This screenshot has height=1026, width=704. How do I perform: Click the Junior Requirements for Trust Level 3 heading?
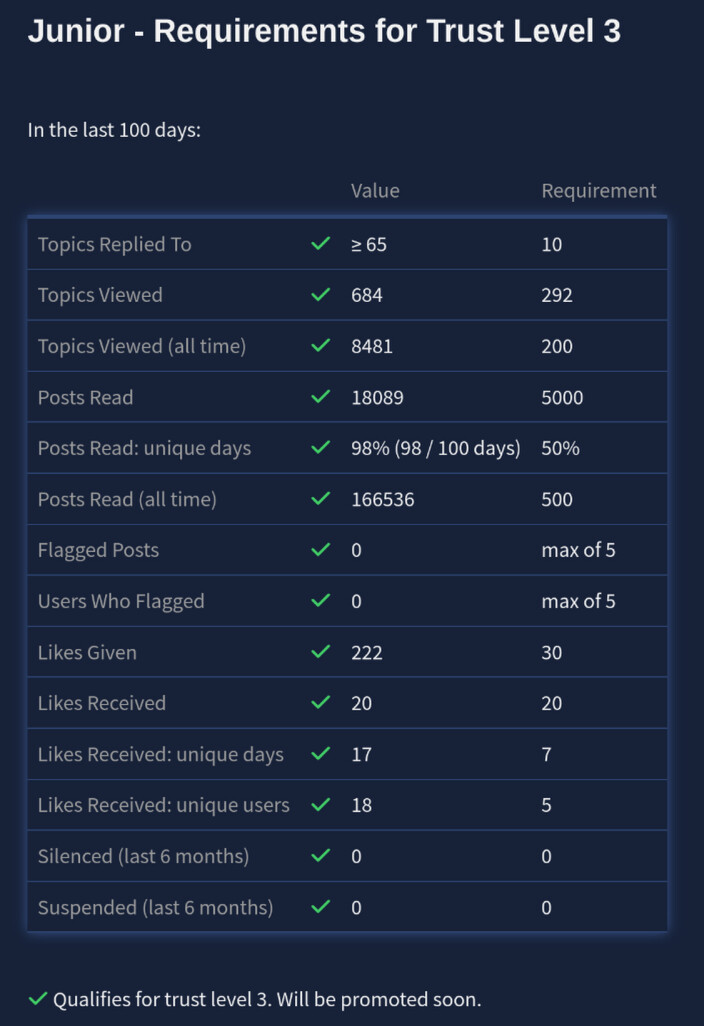click(x=324, y=31)
